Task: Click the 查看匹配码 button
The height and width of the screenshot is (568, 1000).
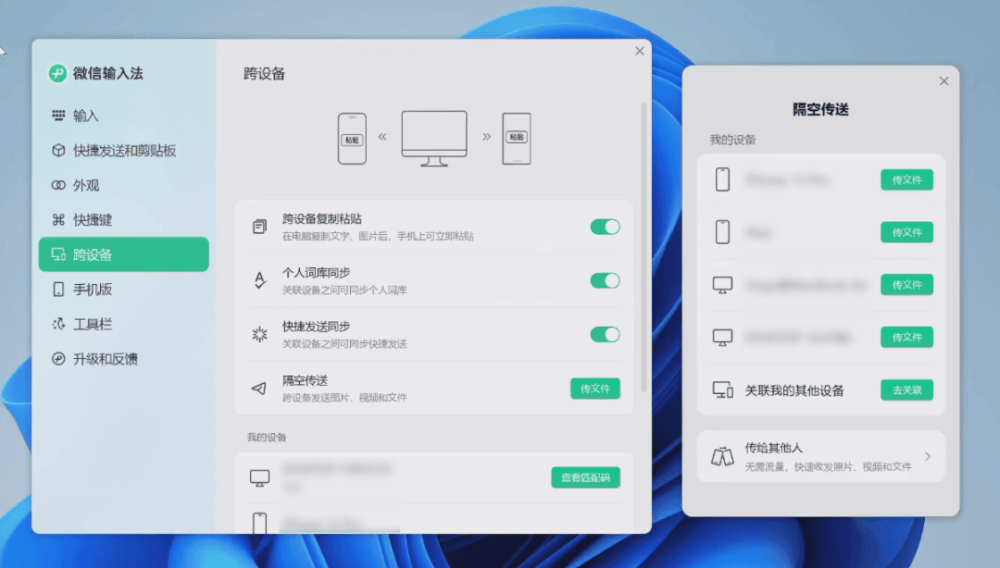Action: point(585,477)
